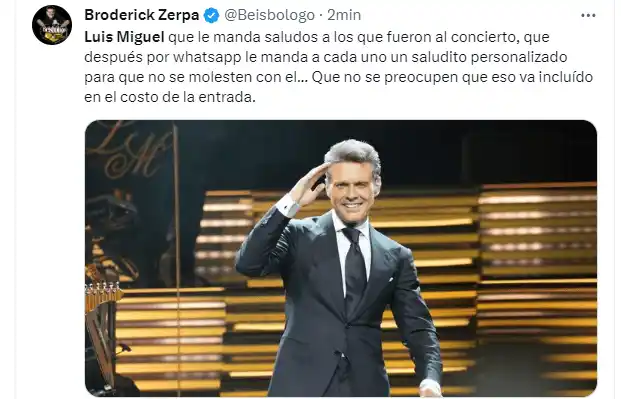Click the LM monogram in the photo
The height and width of the screenshot is (399, 621).
coord(131,151)
